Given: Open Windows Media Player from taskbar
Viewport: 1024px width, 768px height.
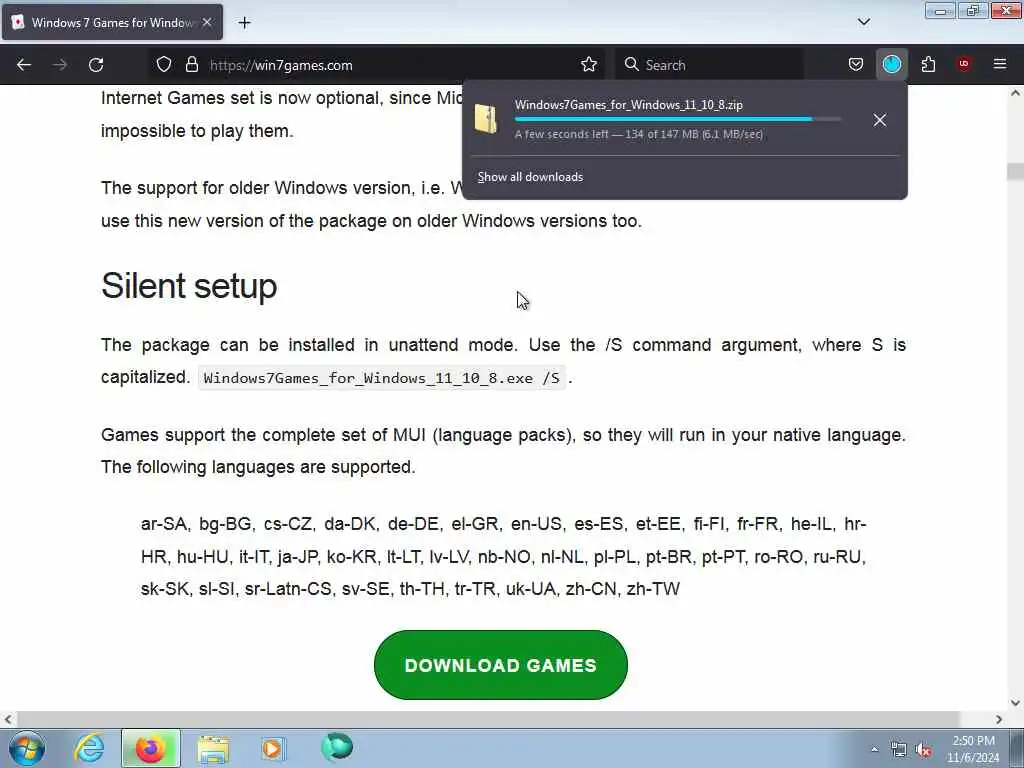Looking at the screenshot, I should [274, 748].
